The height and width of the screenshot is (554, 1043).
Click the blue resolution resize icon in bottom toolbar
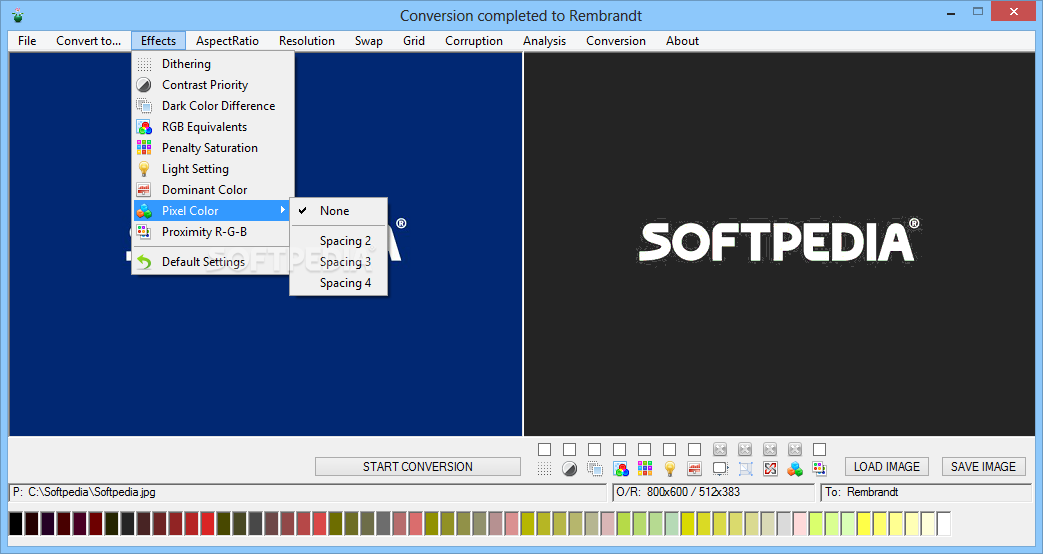click(x=745, y=468)
